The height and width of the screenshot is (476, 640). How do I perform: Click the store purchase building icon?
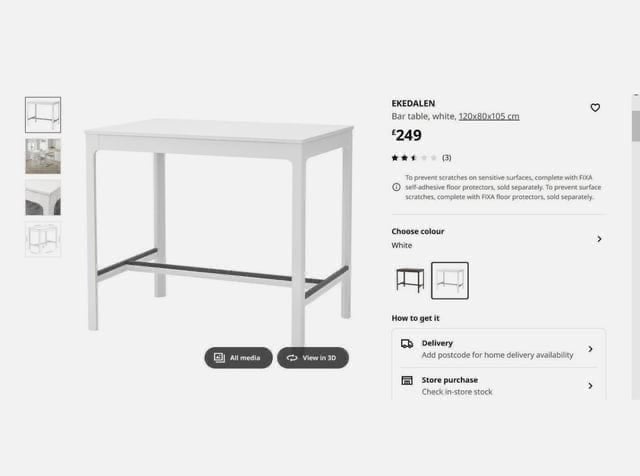[x=407, y=380]
